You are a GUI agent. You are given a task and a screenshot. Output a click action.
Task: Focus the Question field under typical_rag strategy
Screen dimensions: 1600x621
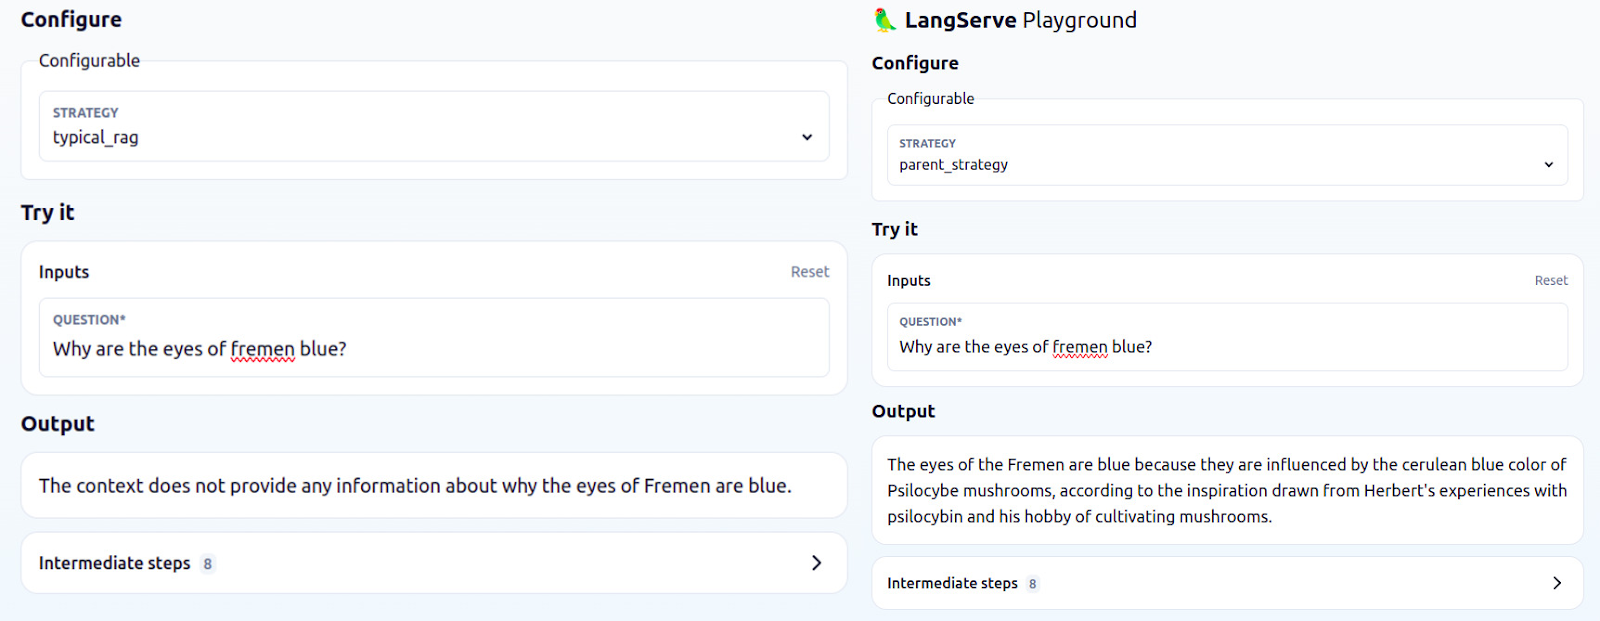433,348
